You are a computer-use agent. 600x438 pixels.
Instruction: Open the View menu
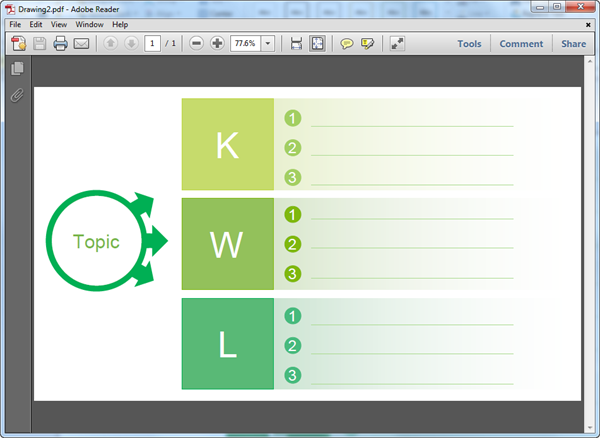coord(59,24)
